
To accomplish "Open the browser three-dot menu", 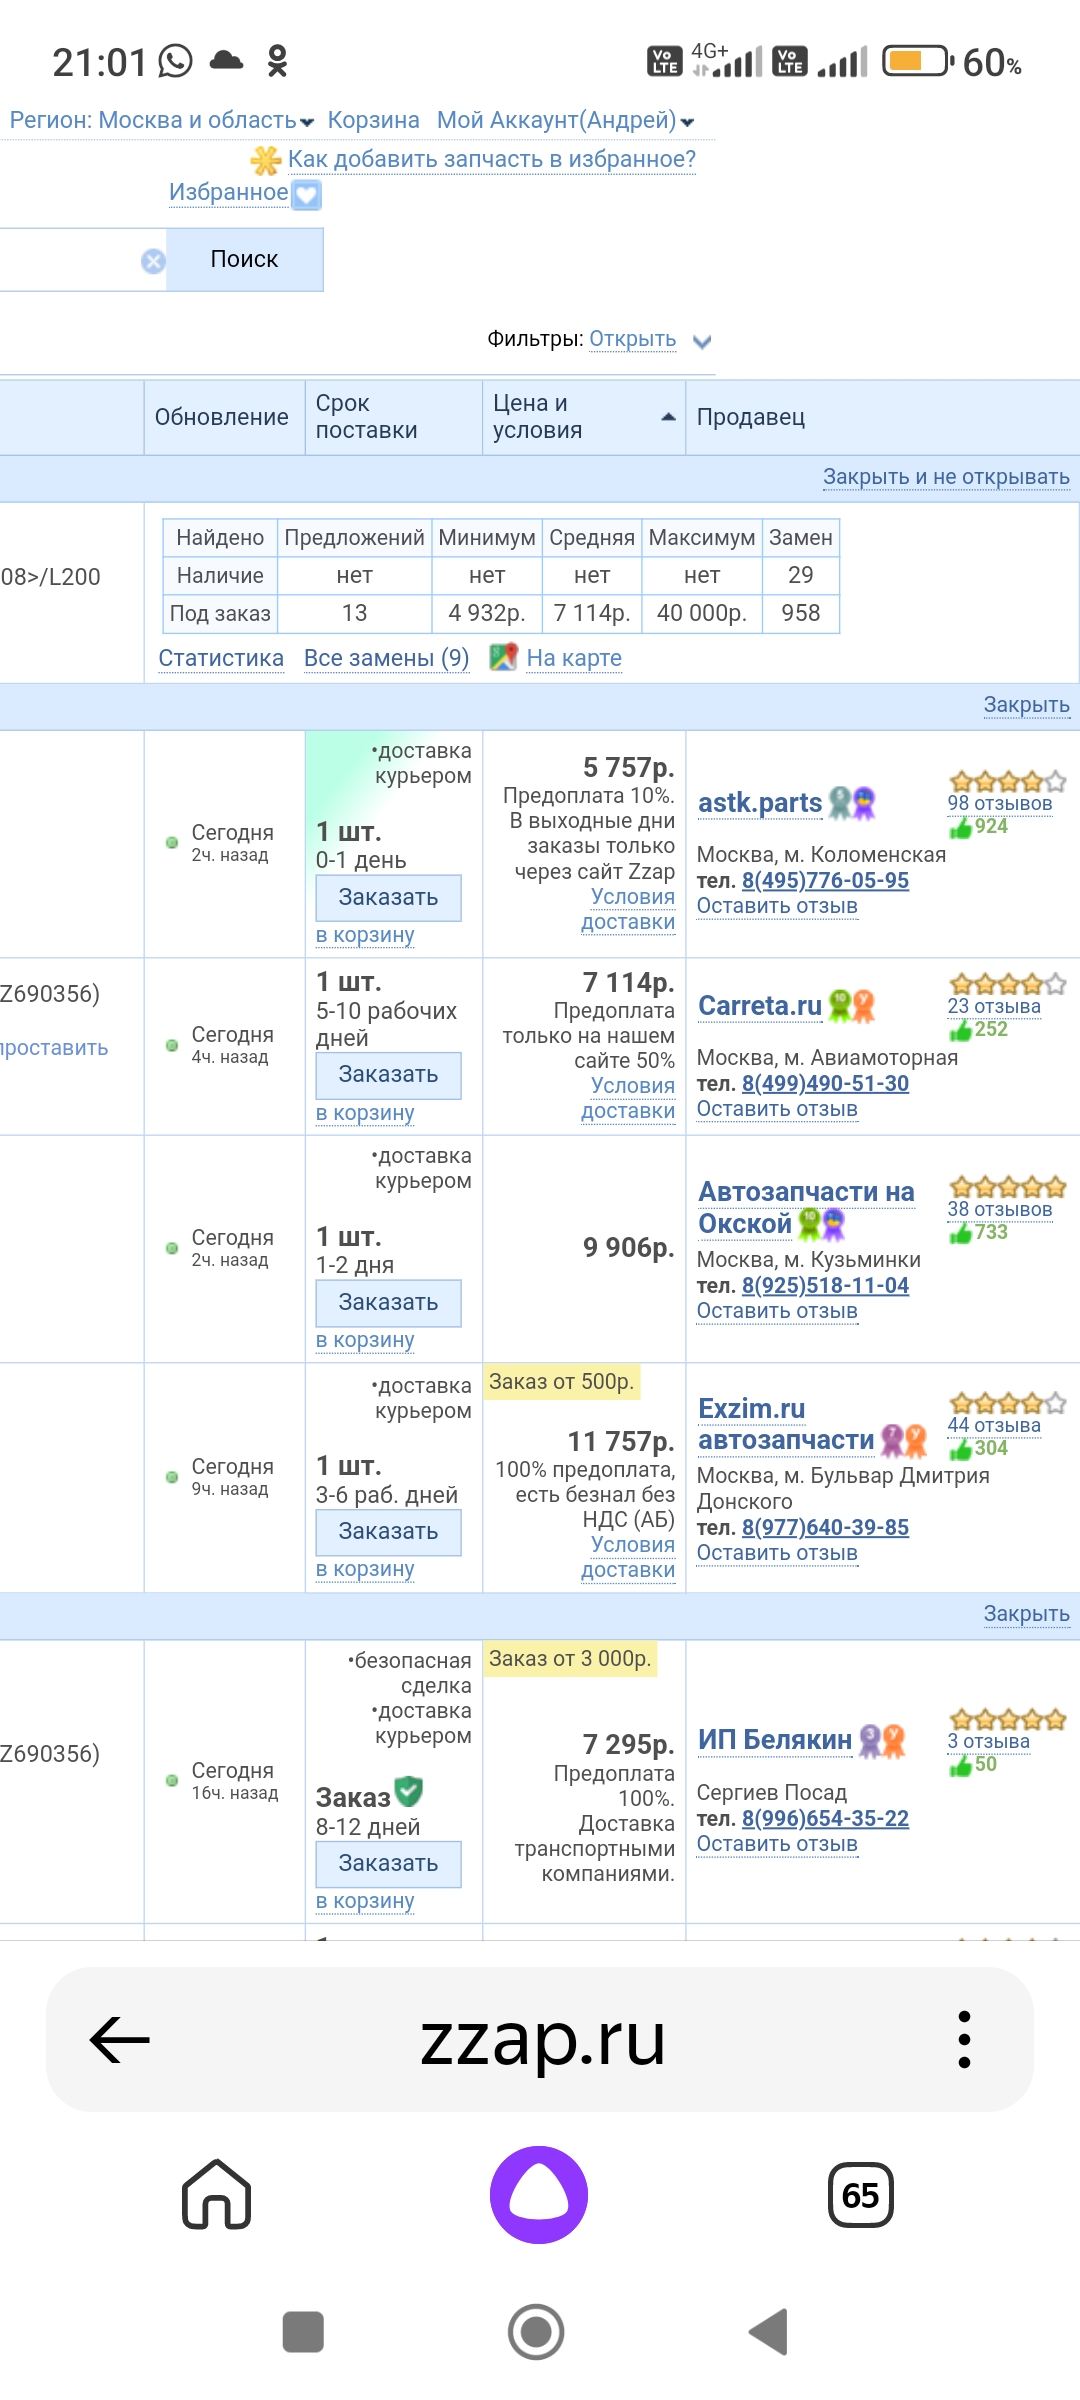I will (963, 2039).
